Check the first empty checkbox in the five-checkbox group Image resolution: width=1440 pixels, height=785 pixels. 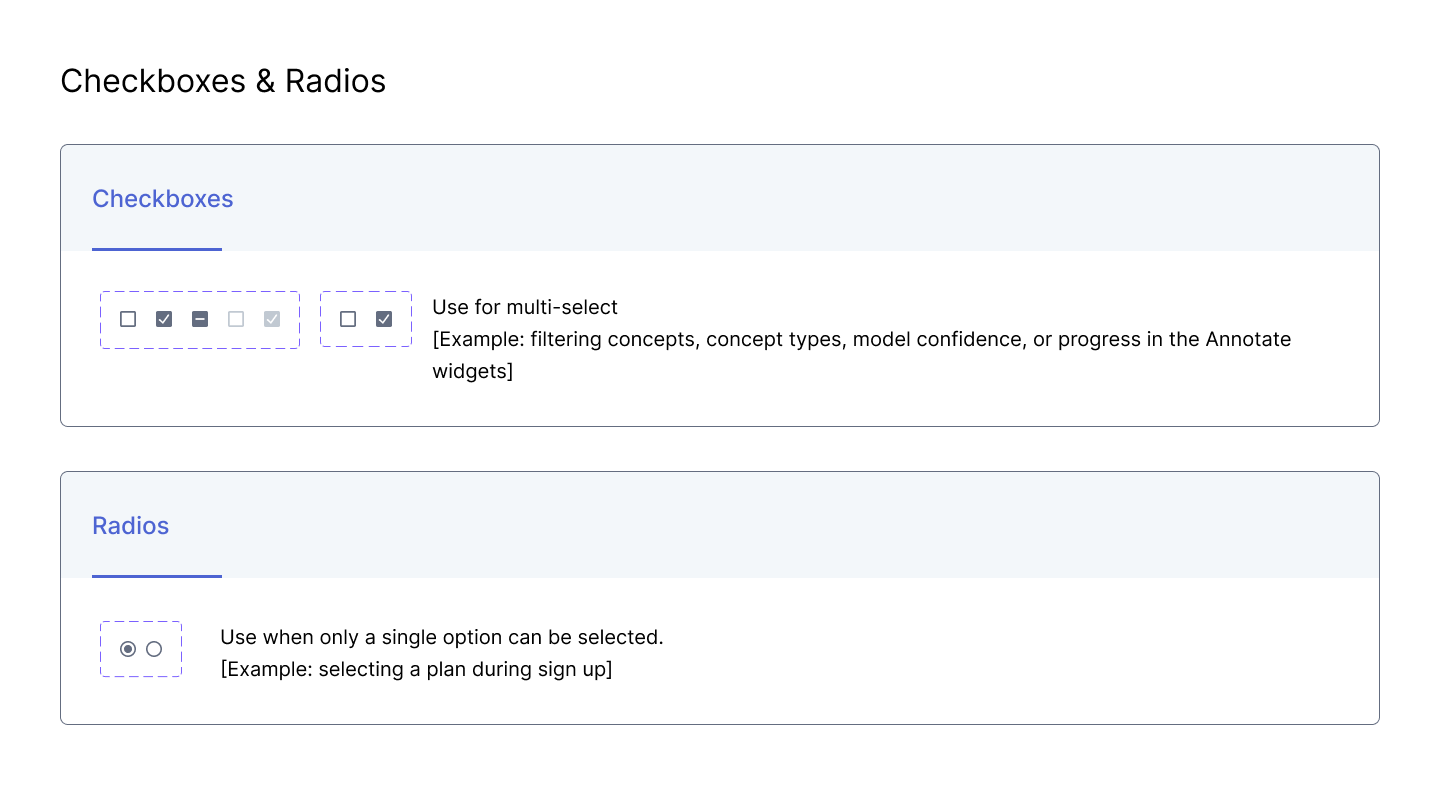point(128,319)
